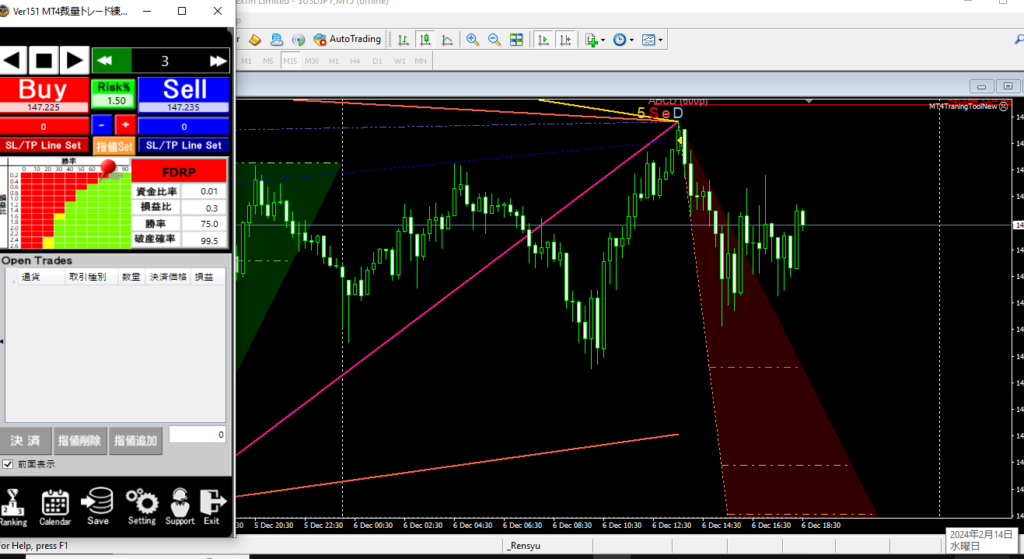Select the M15 timeframe
The image size is (1024, 559).
[x=290, y=61]
